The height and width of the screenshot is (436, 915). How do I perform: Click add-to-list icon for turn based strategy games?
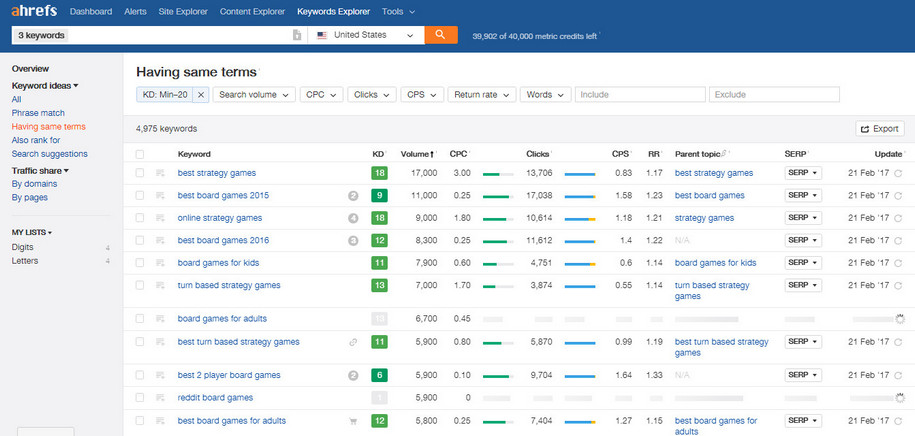pos(160,285)
